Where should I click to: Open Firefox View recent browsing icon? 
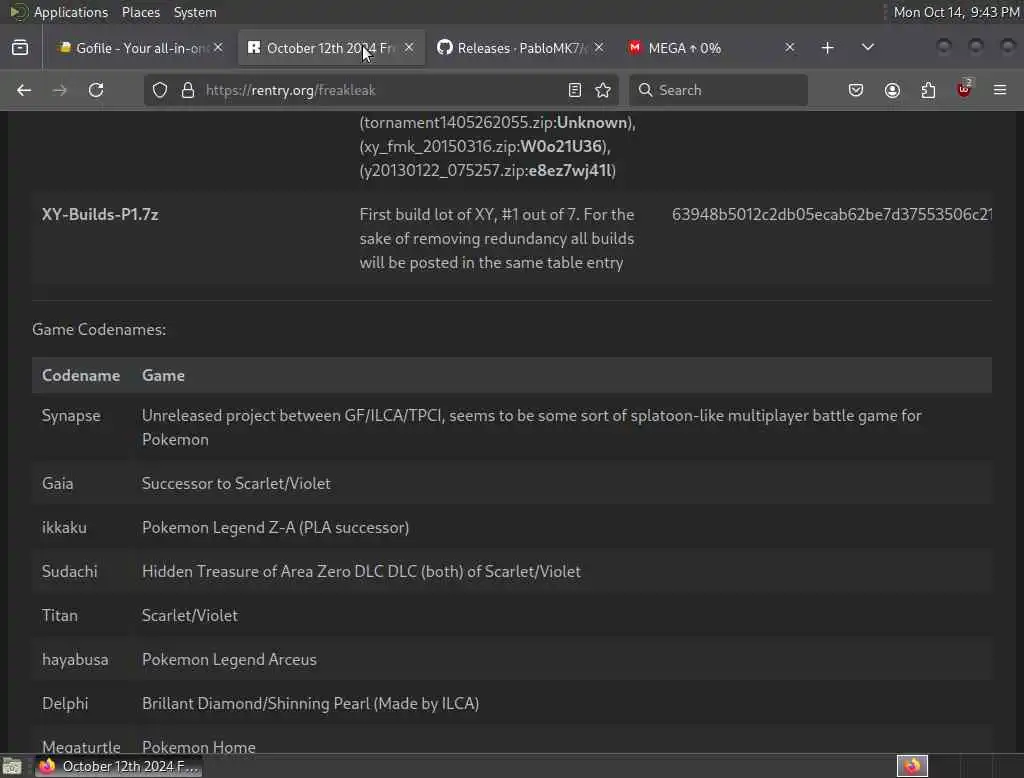pos(20,48)
